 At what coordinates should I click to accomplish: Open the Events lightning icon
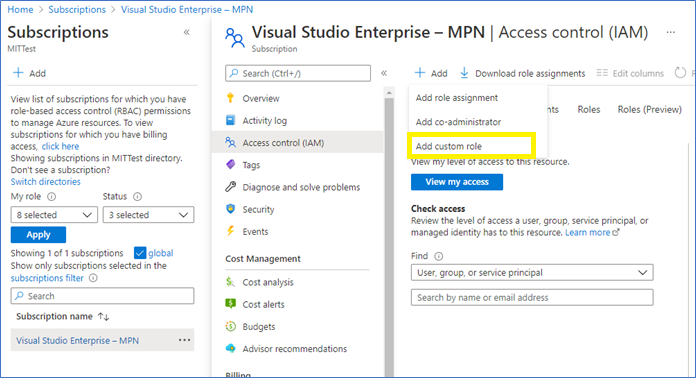click(230, 231)
